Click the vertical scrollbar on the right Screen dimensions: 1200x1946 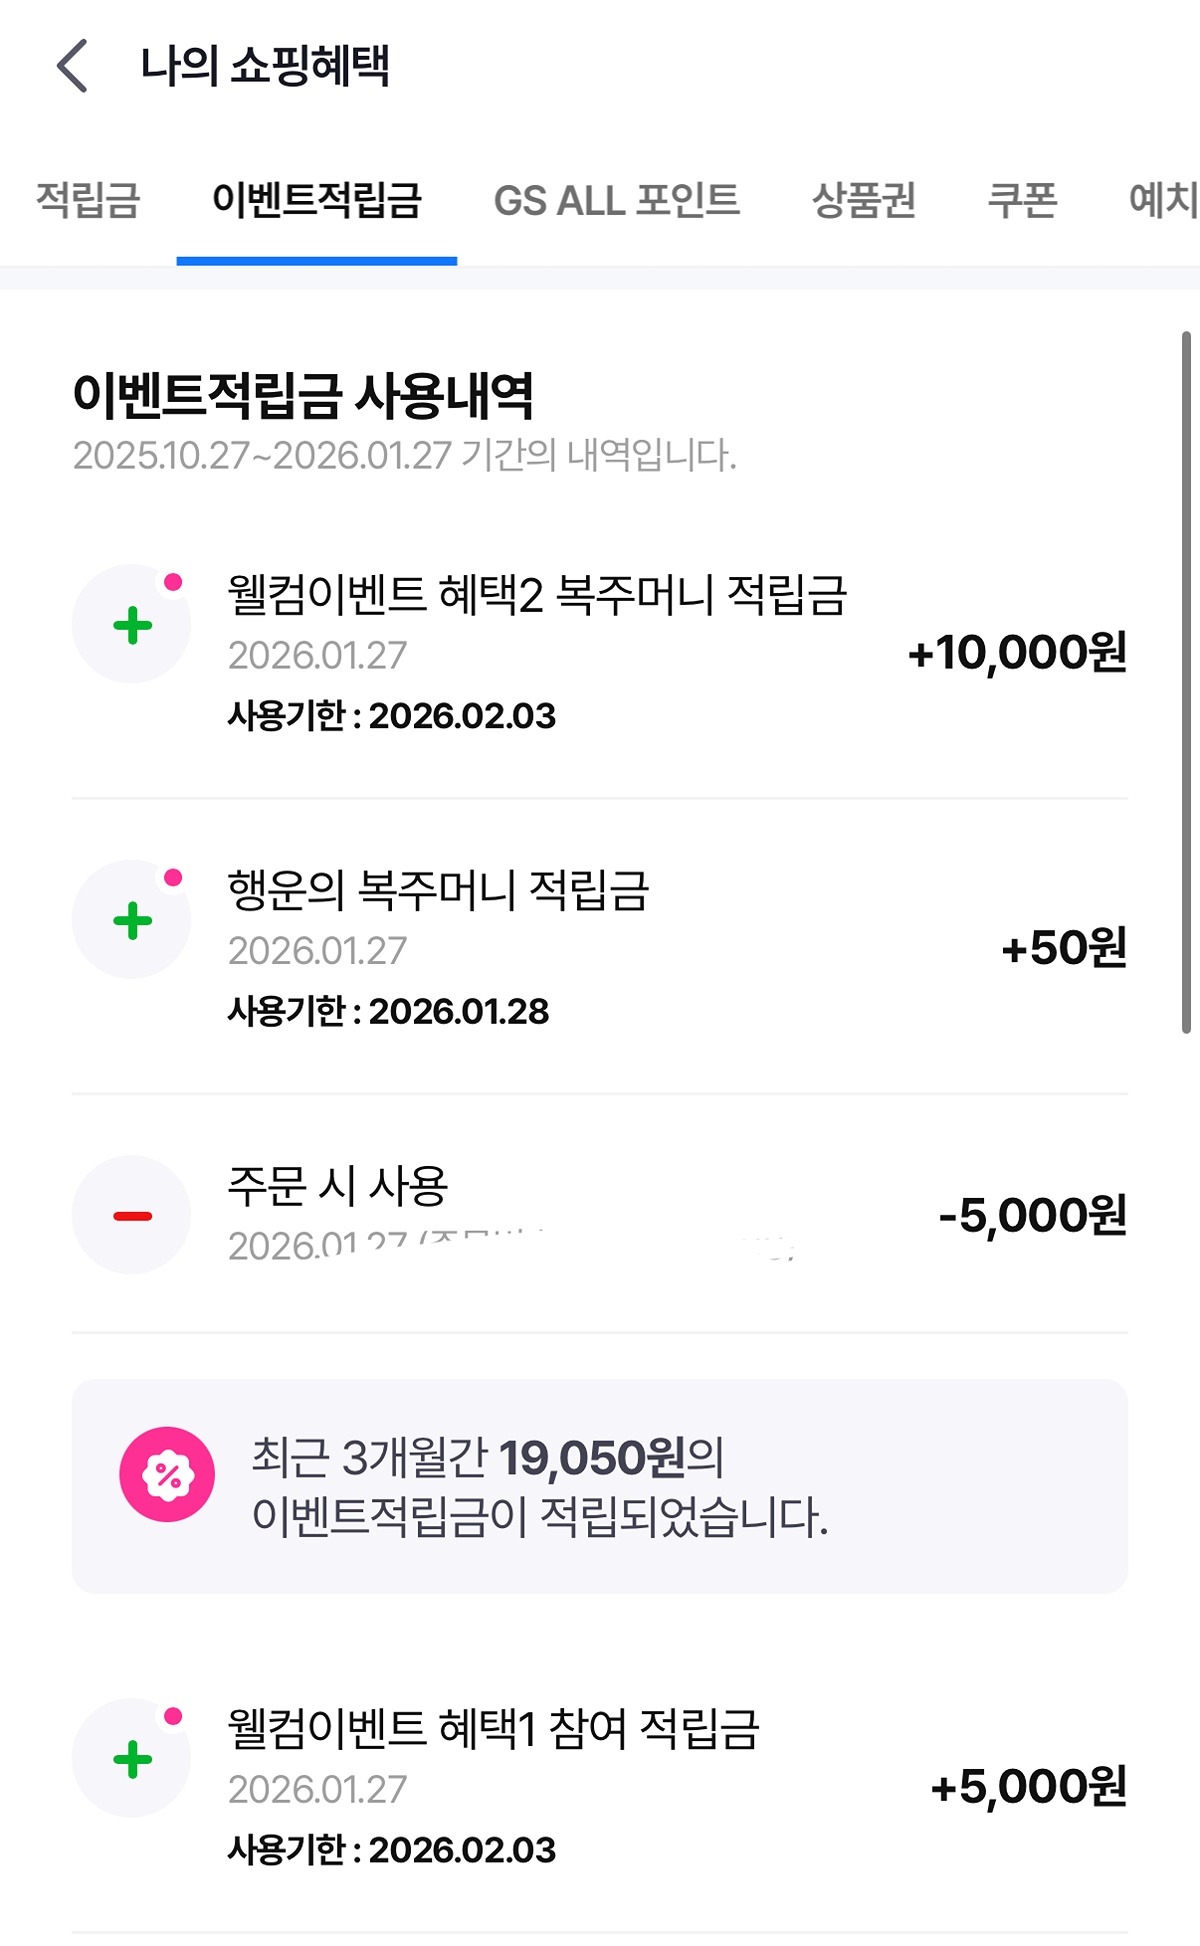pyautogui.click(x=1186, y=682)
